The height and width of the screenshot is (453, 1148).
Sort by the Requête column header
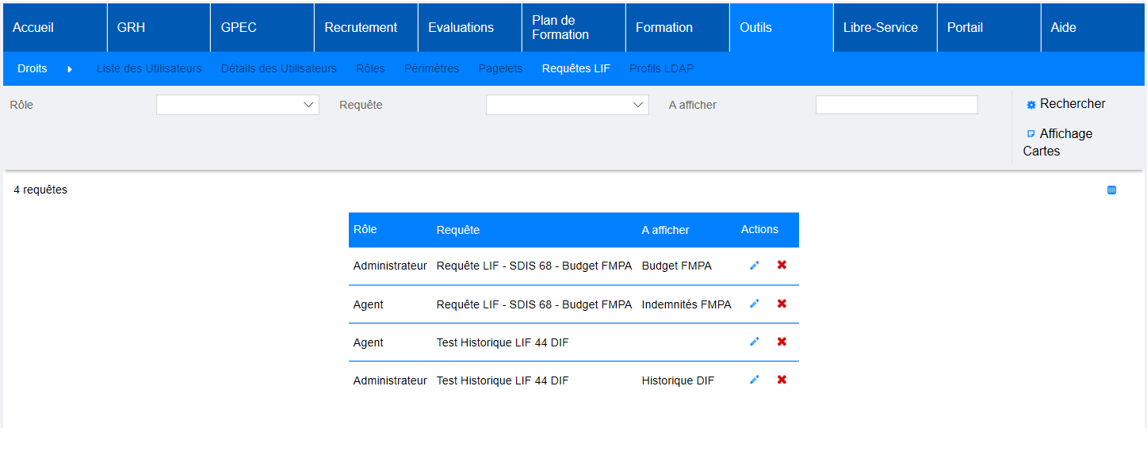tap(458, 230)
